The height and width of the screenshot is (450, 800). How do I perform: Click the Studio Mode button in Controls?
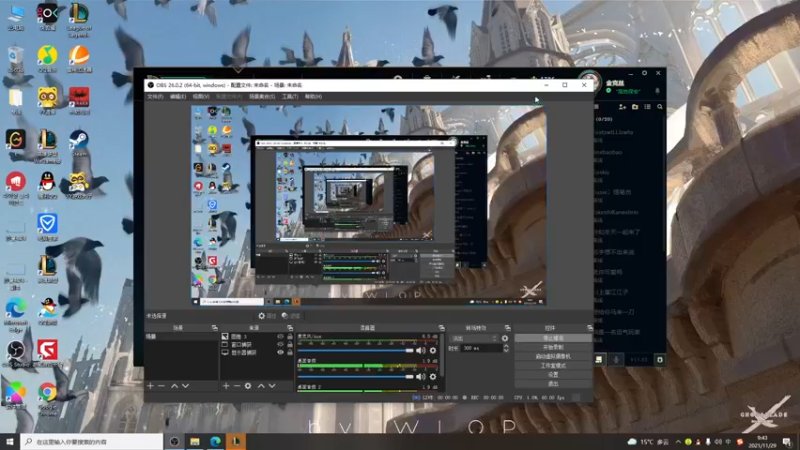(x=553, y=366)
